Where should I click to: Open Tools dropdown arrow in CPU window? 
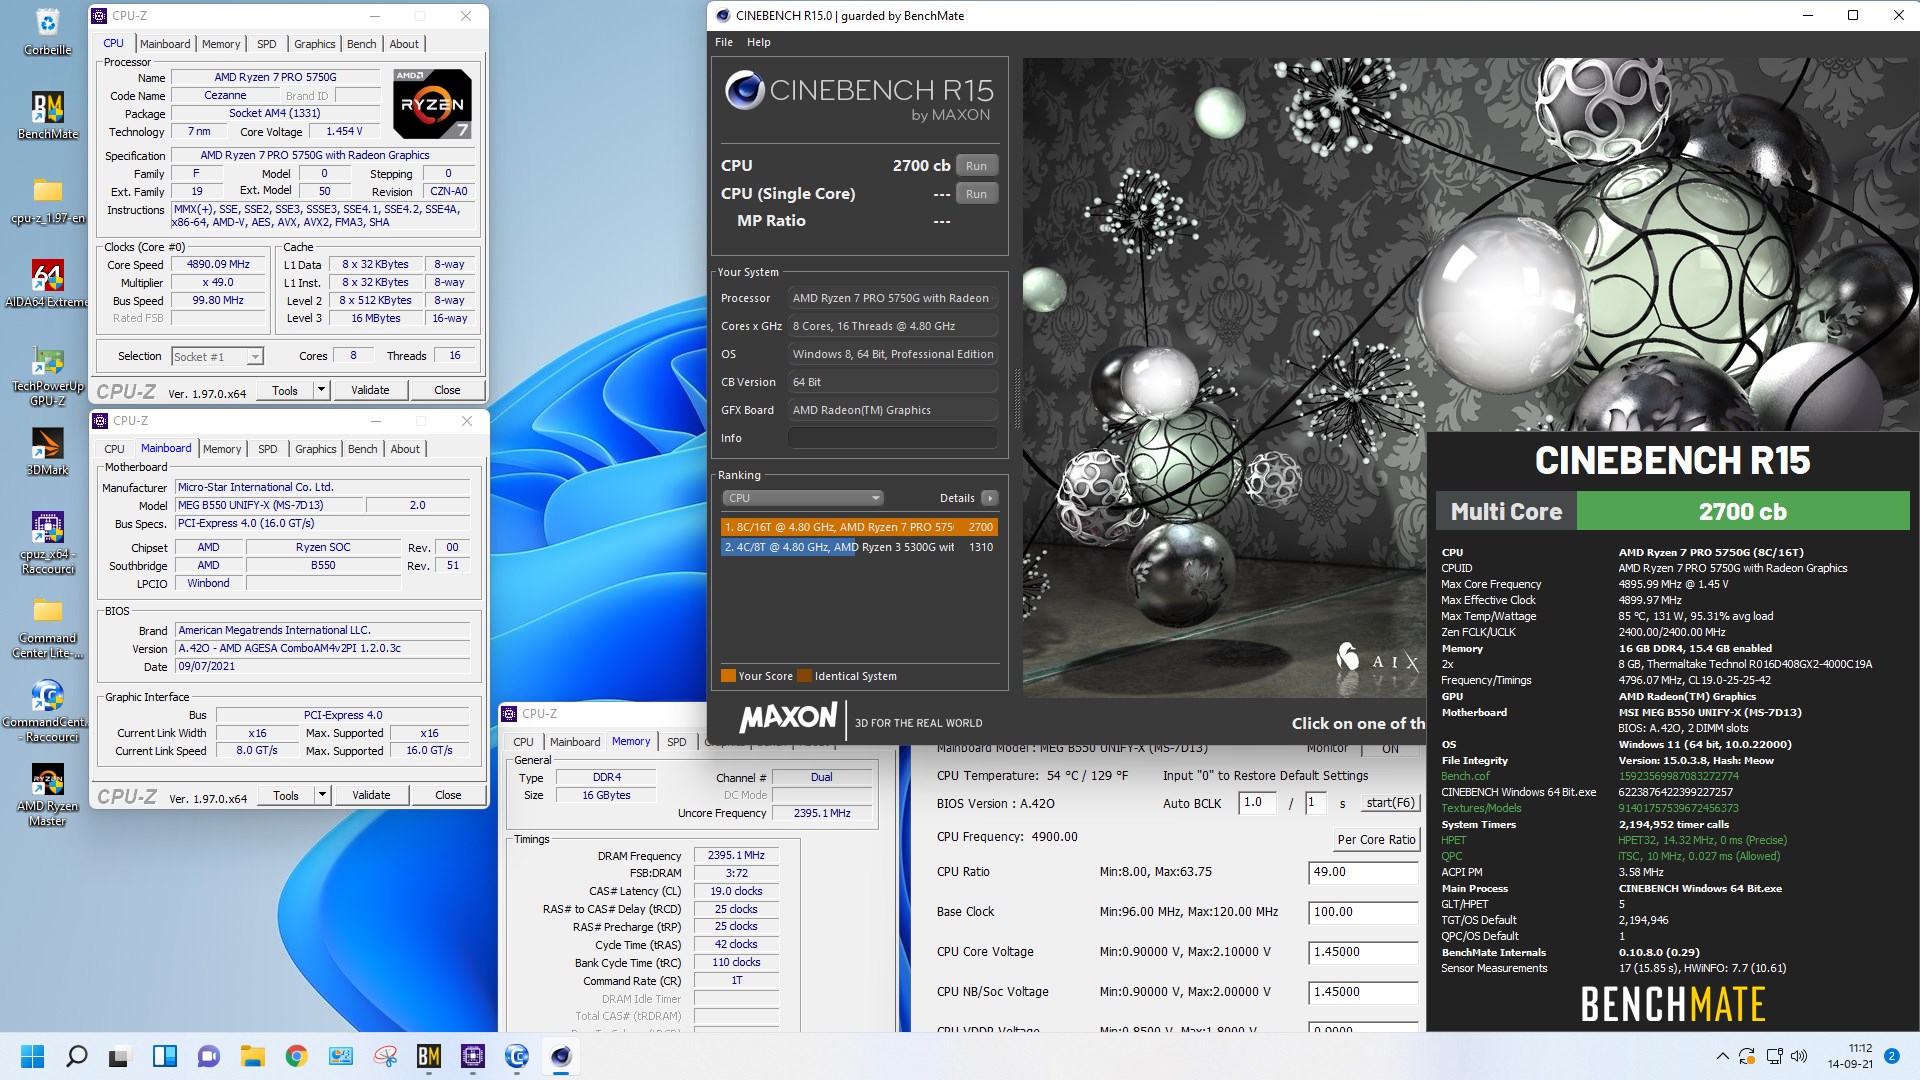321,390
